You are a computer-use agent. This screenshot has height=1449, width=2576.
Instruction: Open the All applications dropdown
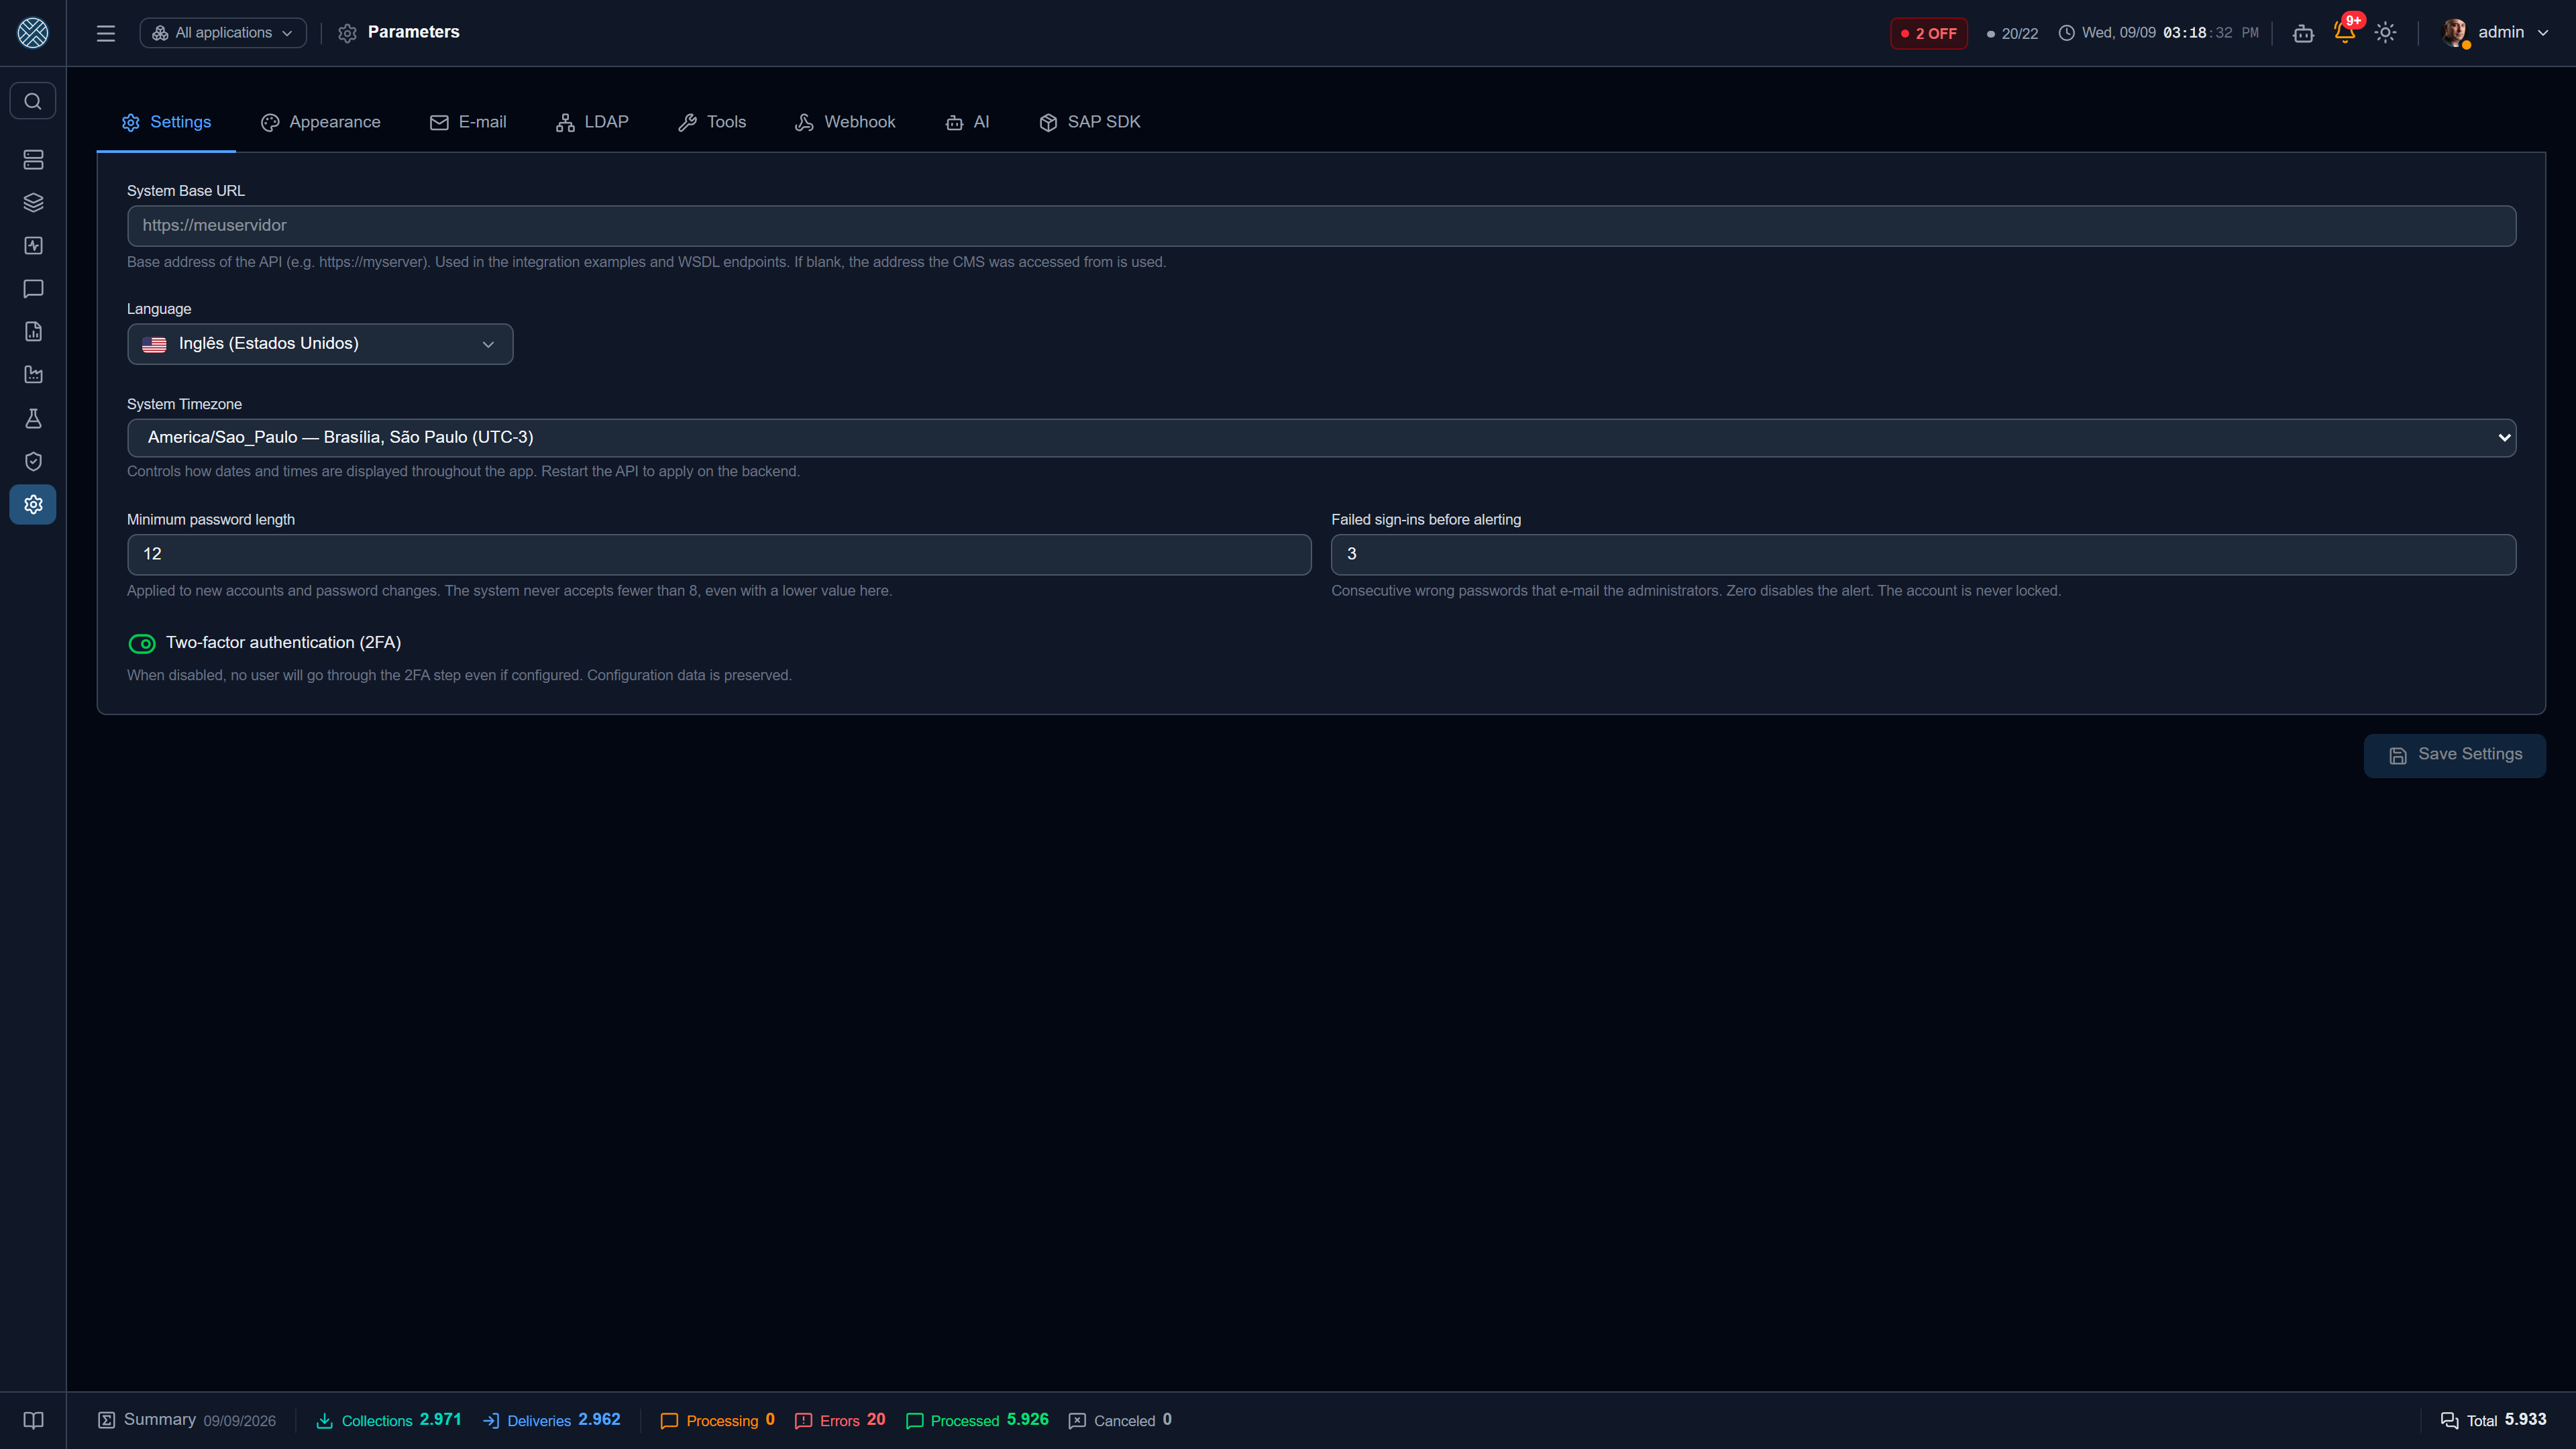[223, 33]
